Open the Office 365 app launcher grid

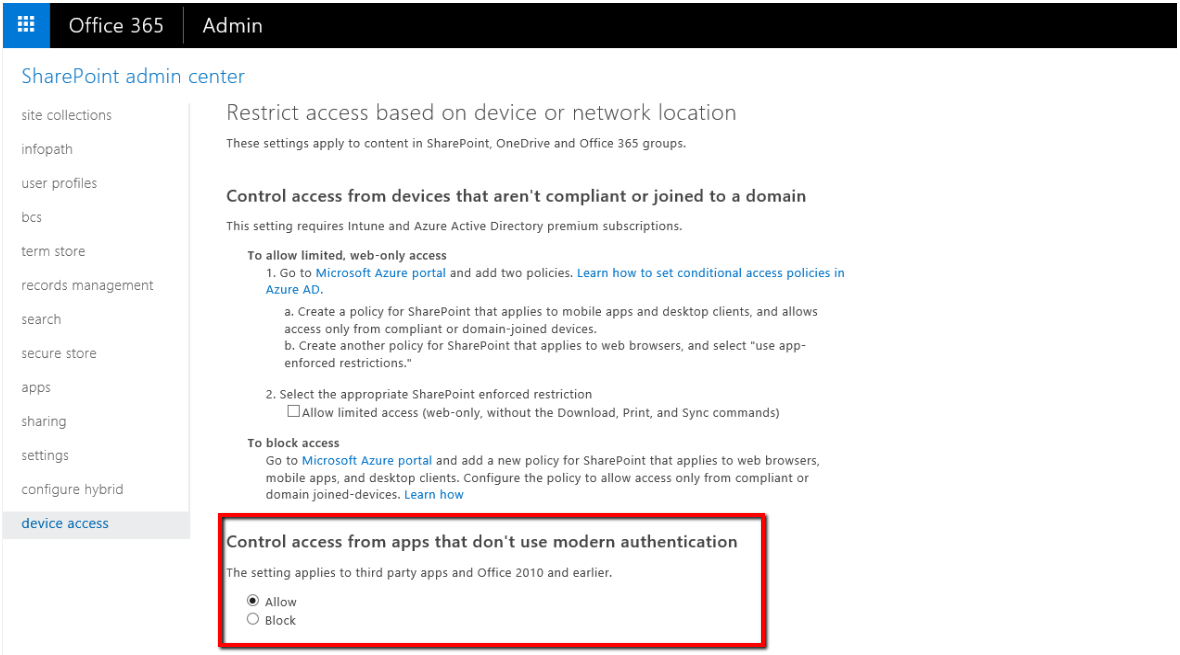coord(26,25)
